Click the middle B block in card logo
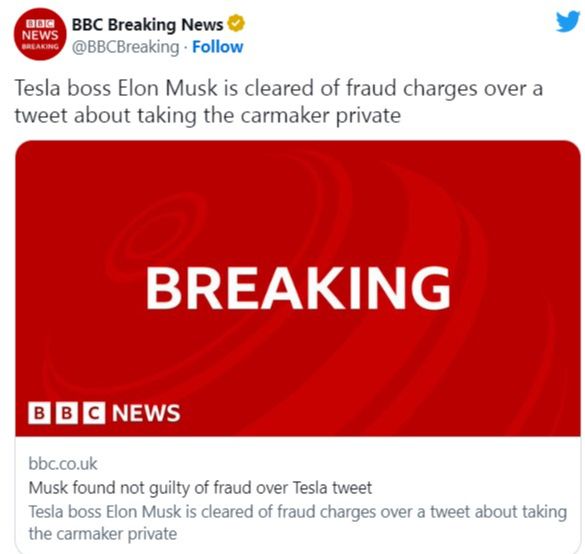Image resolution: width=585 pixels, height=554 pixels. pos(67,413)
